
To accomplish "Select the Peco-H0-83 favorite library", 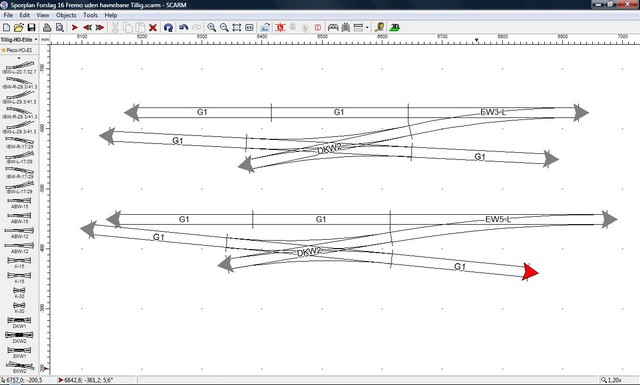I will [x=19, y=50].
